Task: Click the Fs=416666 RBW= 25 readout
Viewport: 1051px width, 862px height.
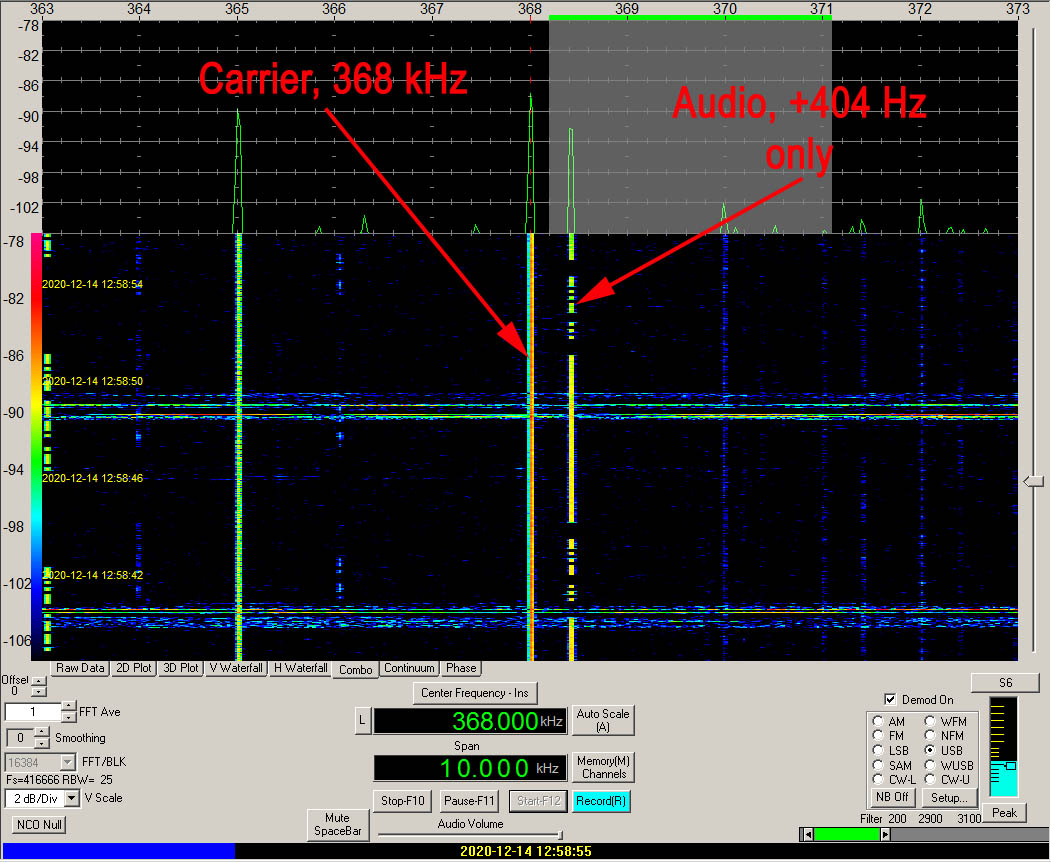Action: pos(60,780)
